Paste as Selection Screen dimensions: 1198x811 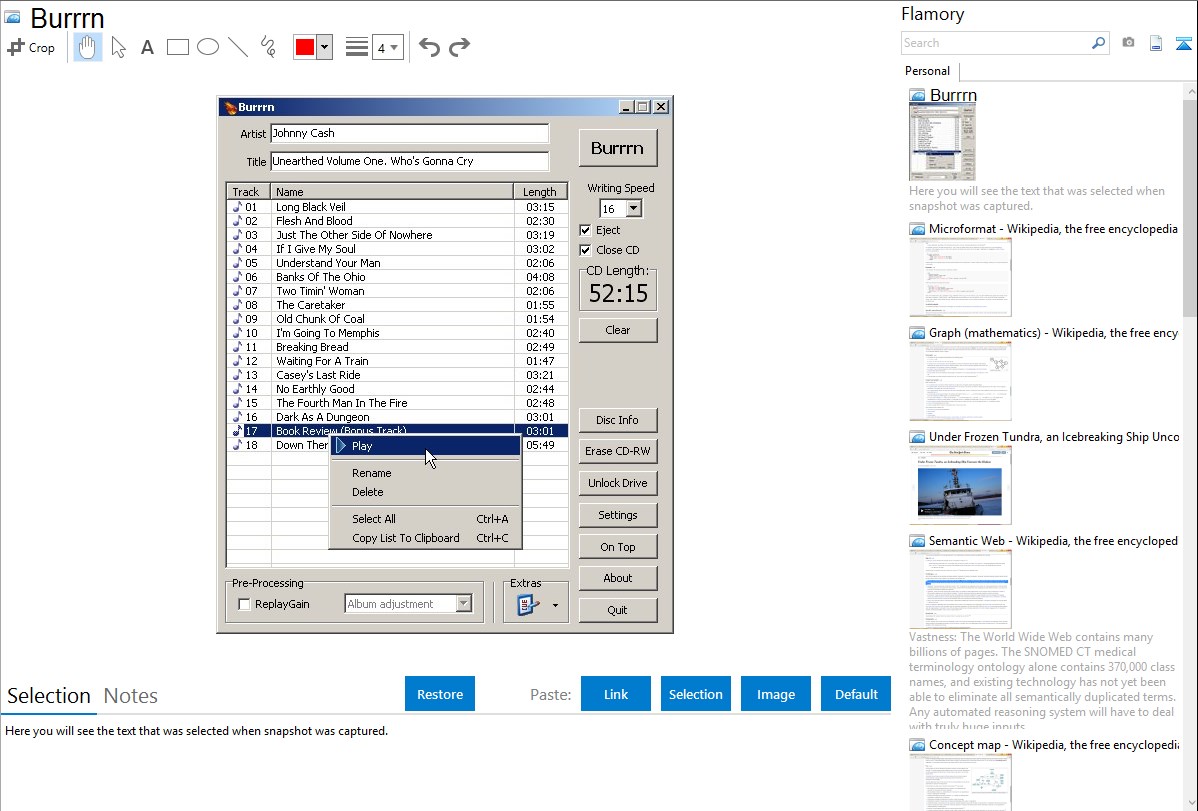pyautogui.click(x=696, y=694)
